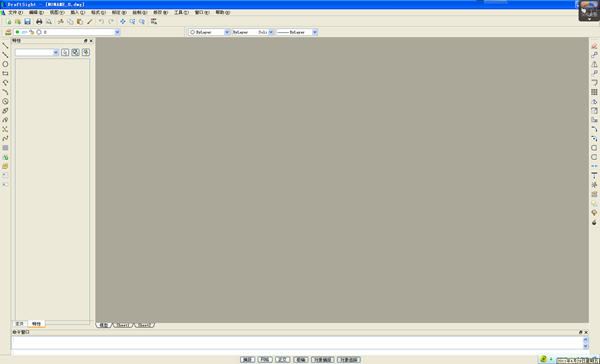
Task: Open the ByLayer line weight dropdown
Action: (297, 33)
